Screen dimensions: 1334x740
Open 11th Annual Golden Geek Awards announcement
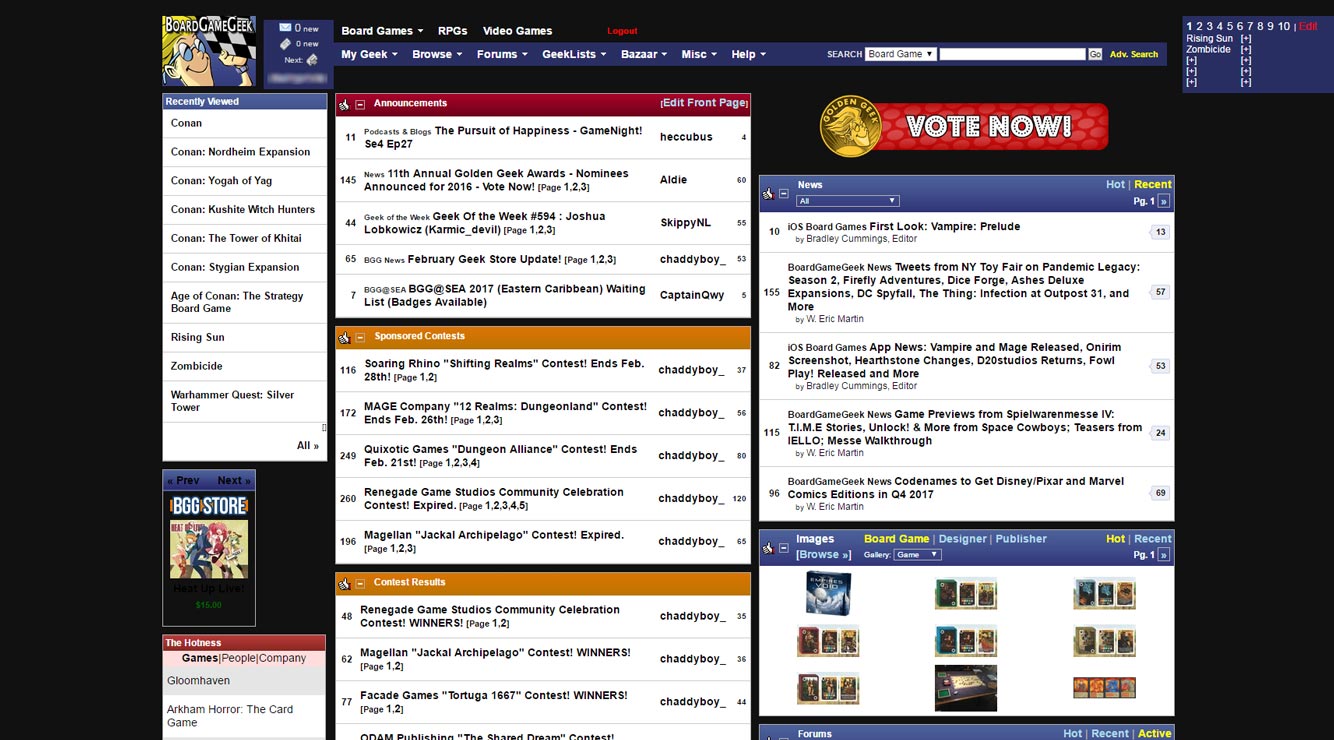click(496, 180)
